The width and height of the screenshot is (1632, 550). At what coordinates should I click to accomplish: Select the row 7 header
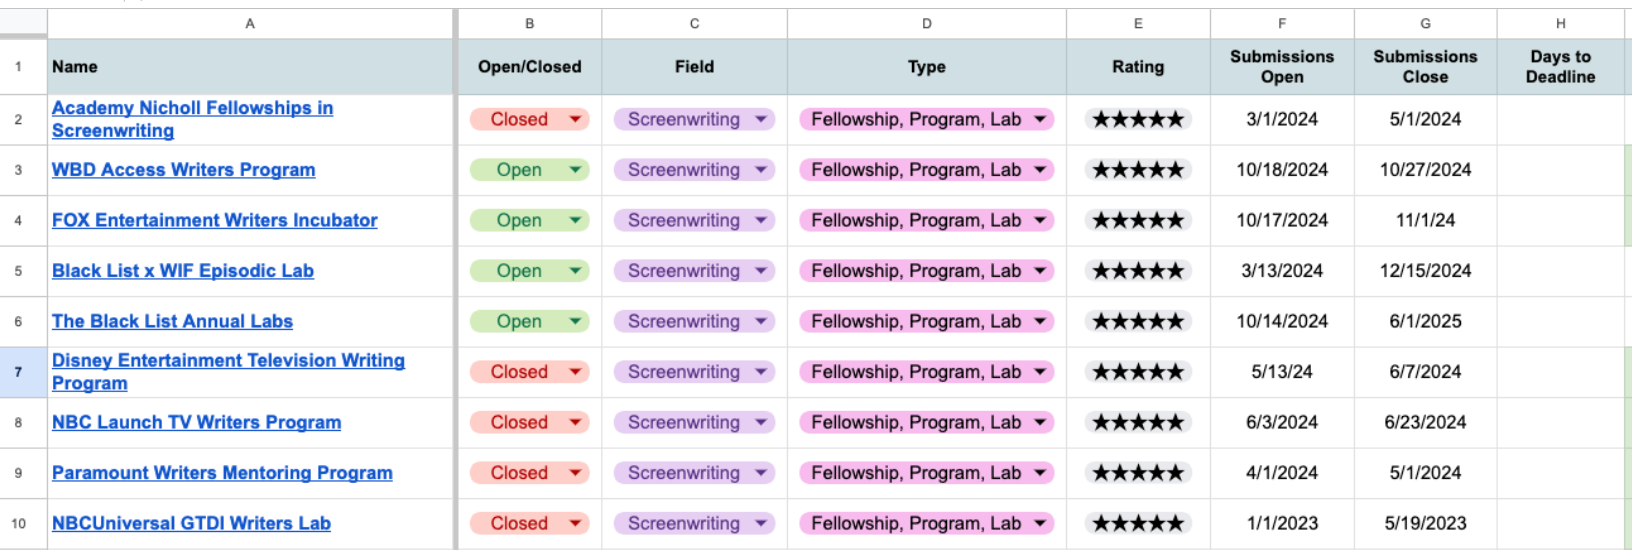(x=18, y=372)
